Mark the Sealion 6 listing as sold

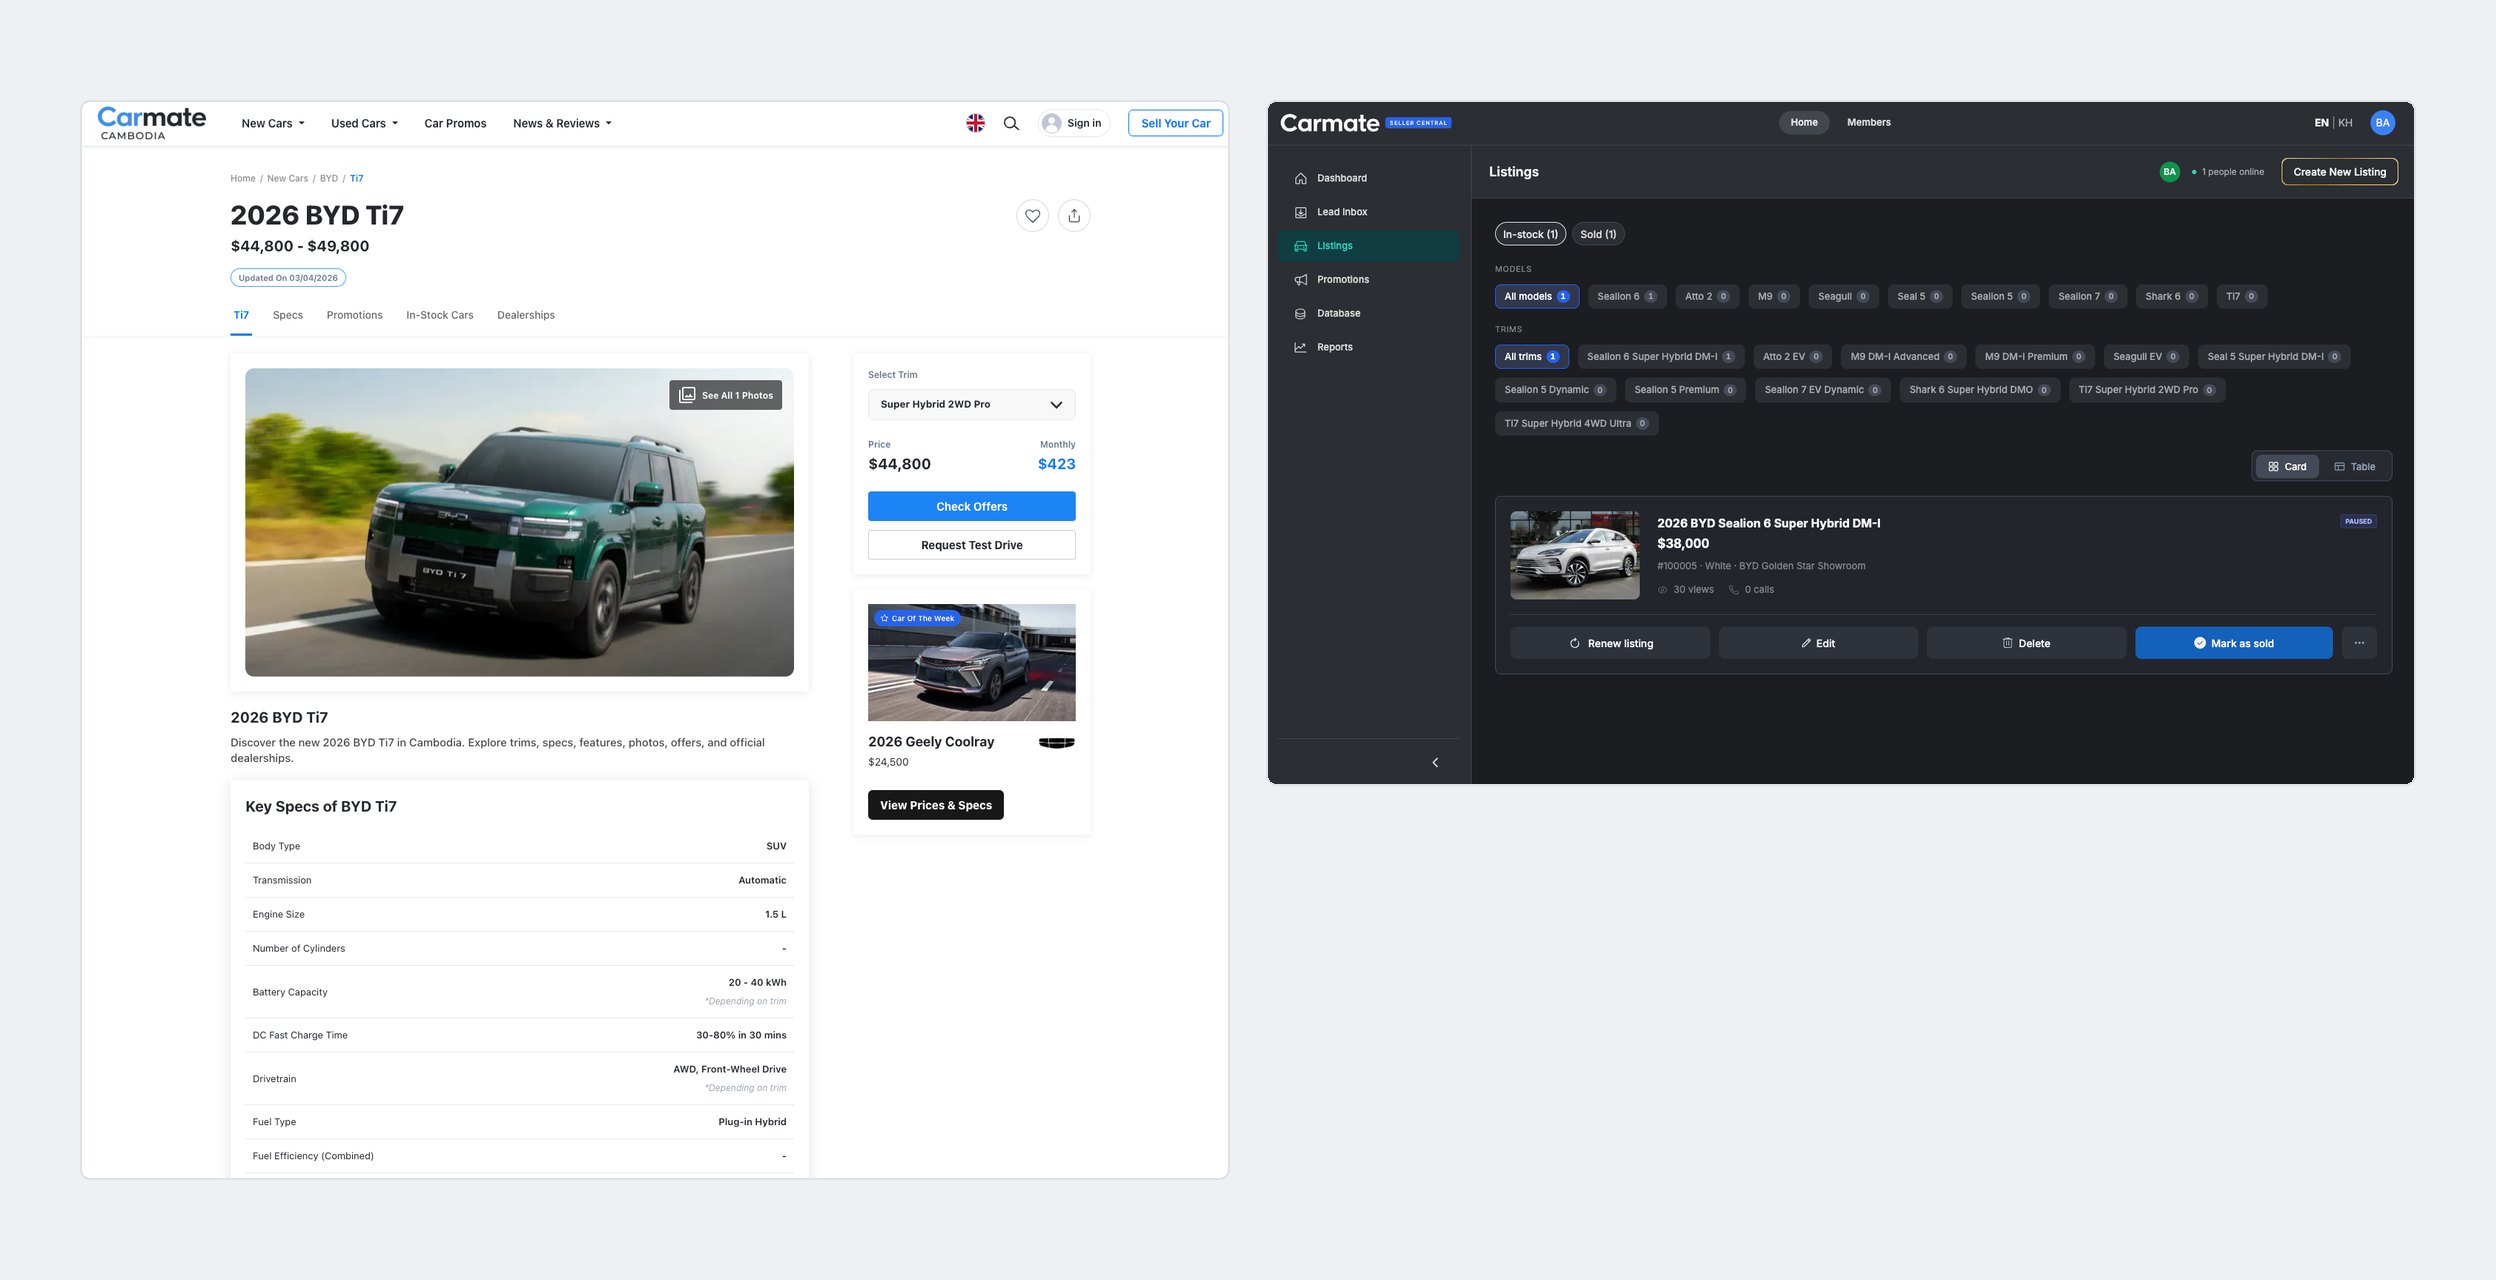2234,643
